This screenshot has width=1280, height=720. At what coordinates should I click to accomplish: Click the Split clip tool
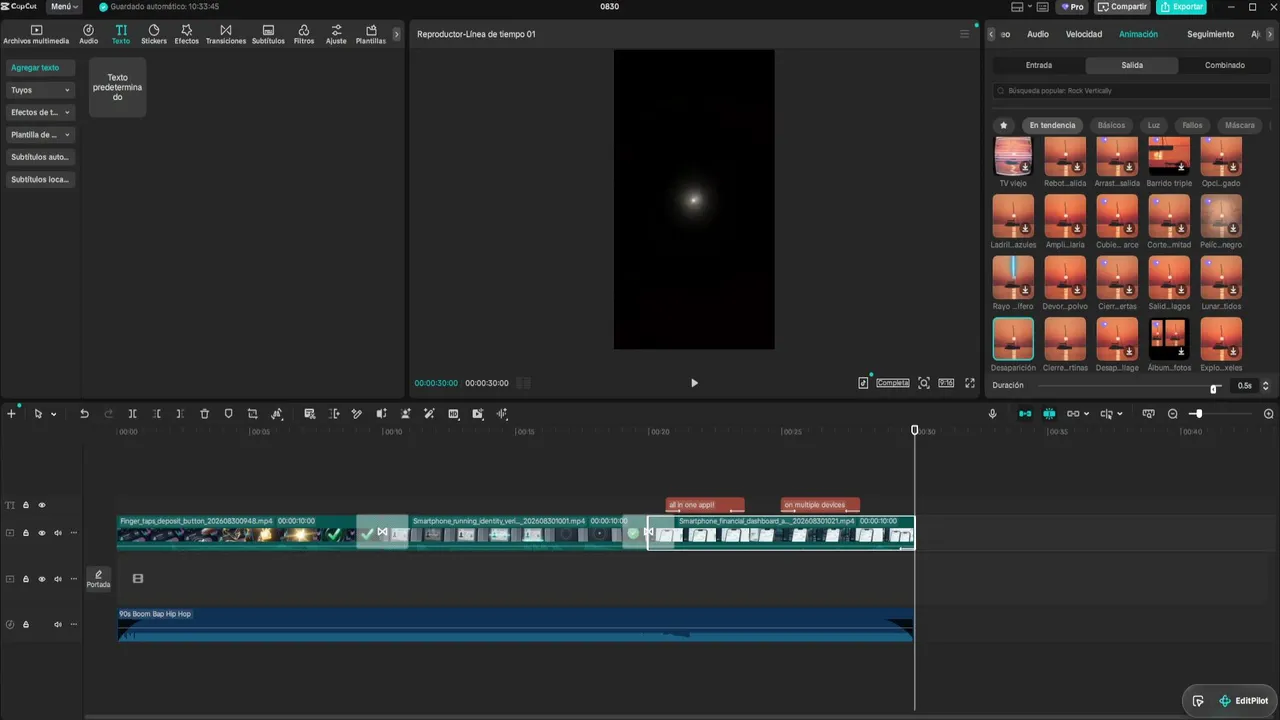click(x=132, y=414)
